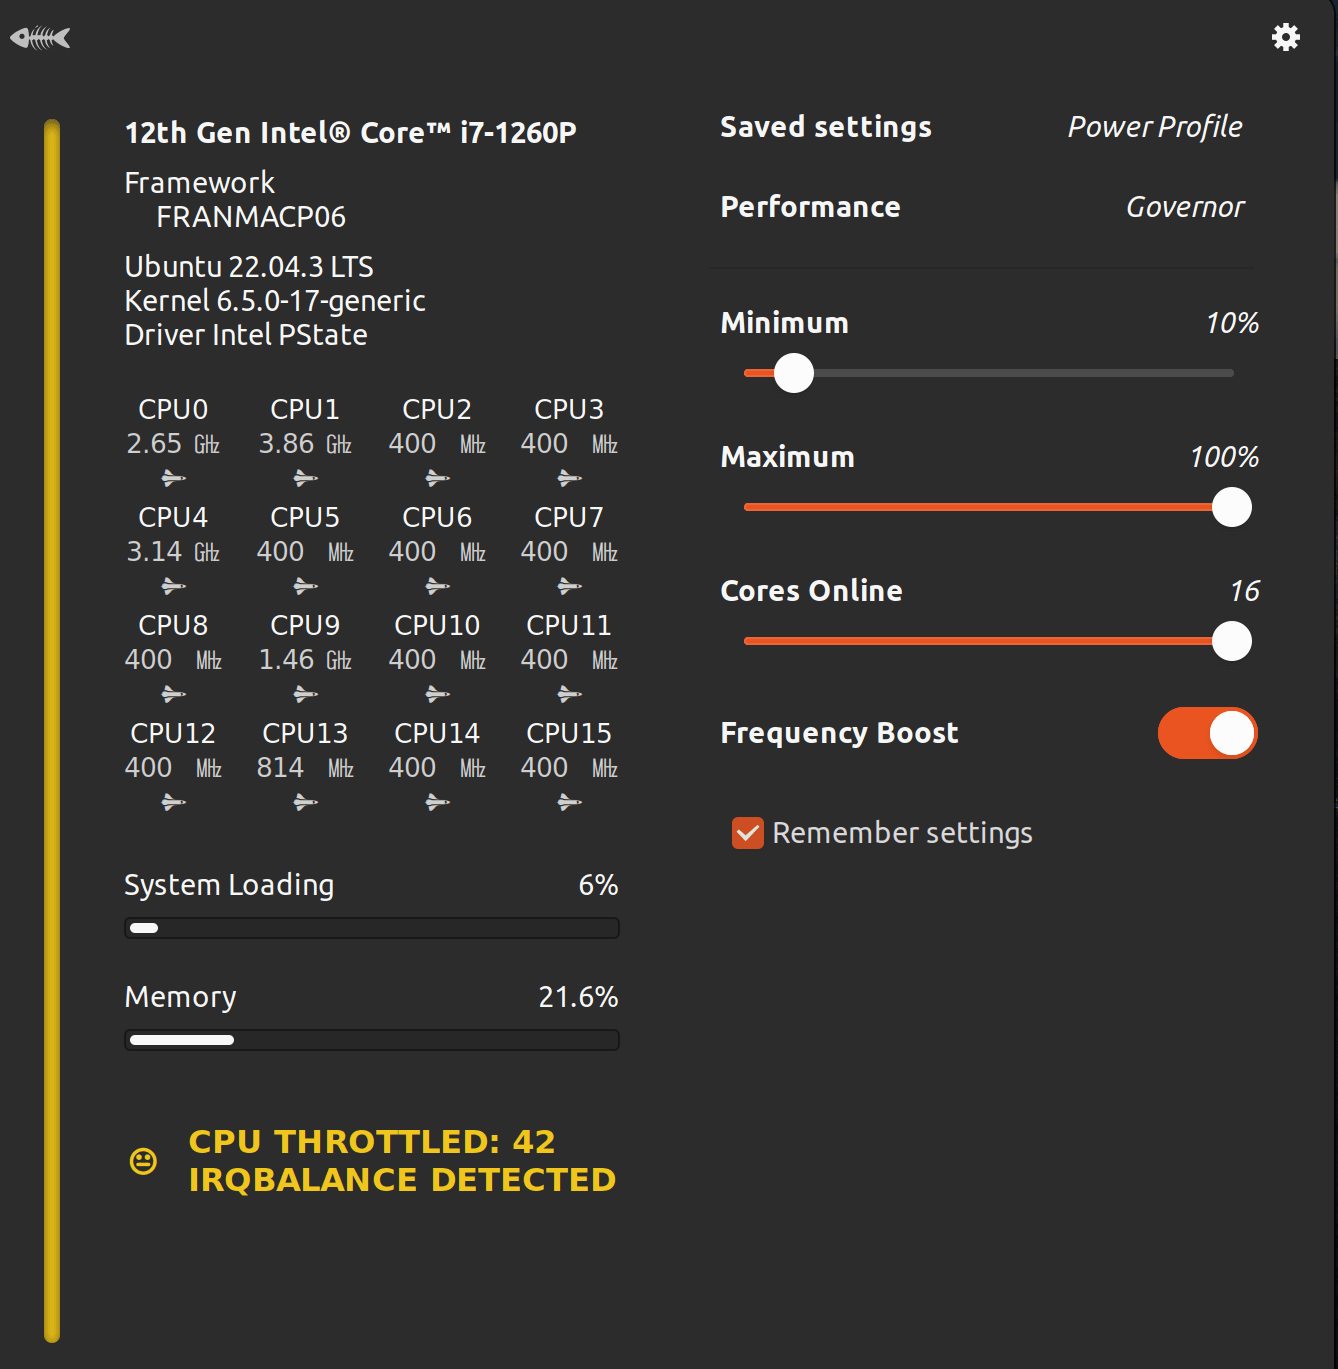Open the settings gear icon
Viewport: 1338px width, 1369px height.
(1286, 37)
